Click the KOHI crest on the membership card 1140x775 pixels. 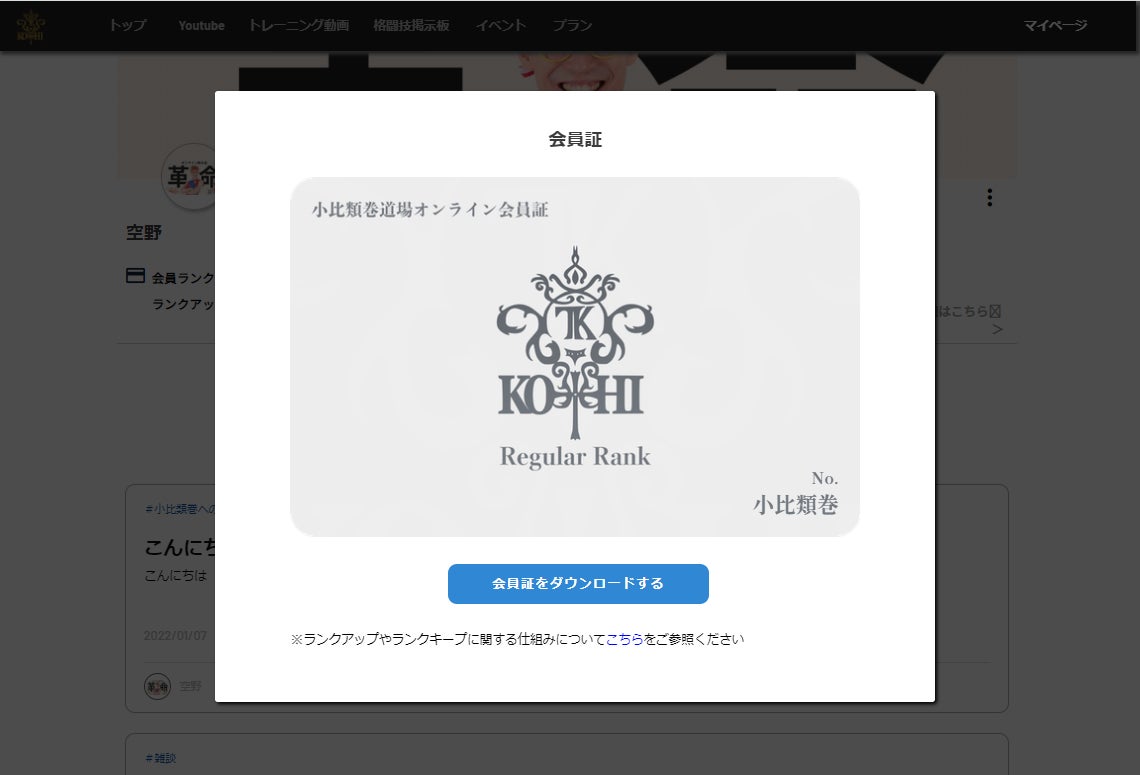pos(575,342)
